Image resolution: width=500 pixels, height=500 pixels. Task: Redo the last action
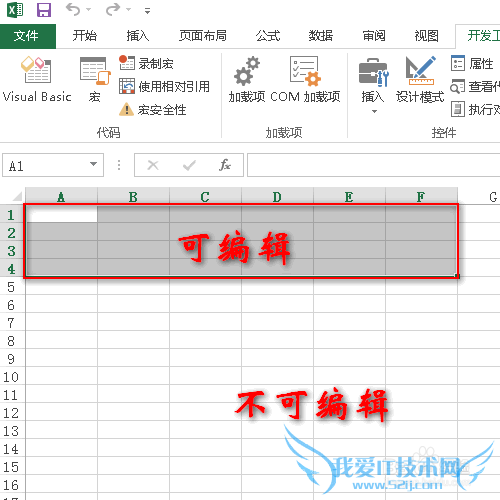point(113,9)
